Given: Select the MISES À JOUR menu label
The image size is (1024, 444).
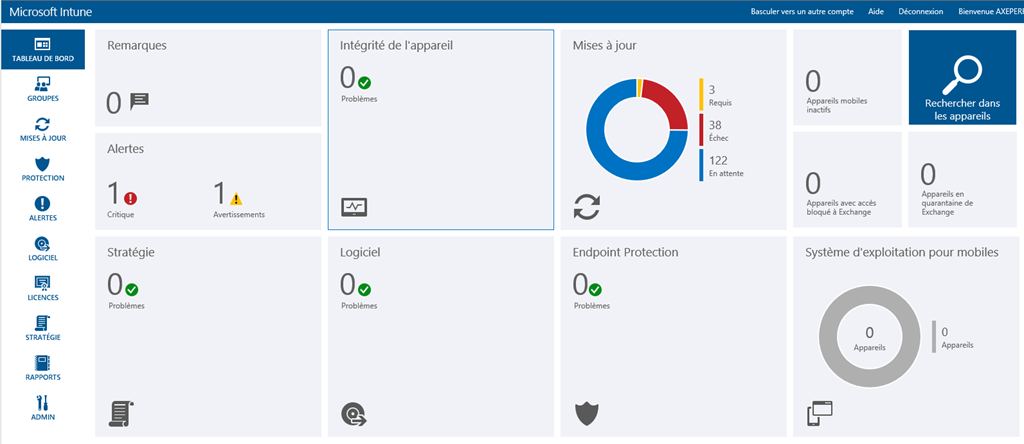Looking at the screenshot, I should tap(42, 138).
